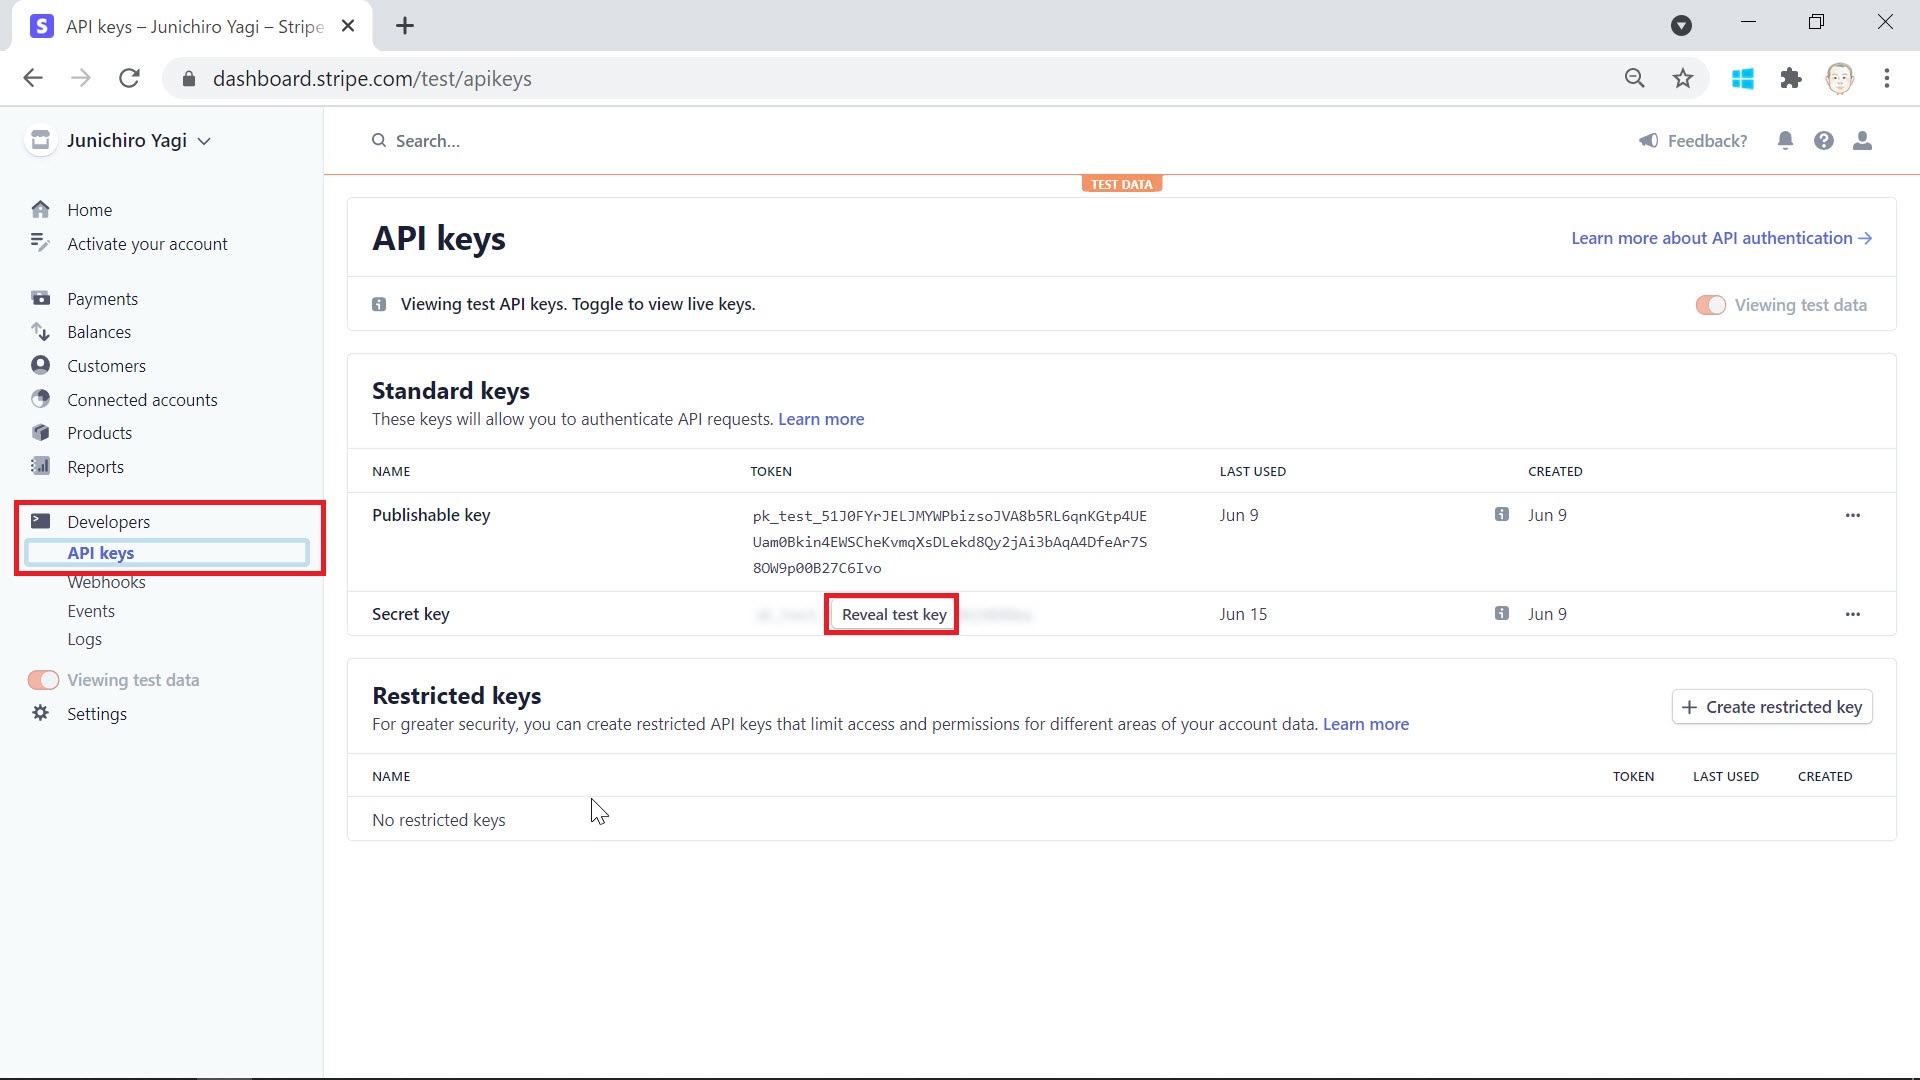Open the Balances sidebar icon

[x=40, y=332]
